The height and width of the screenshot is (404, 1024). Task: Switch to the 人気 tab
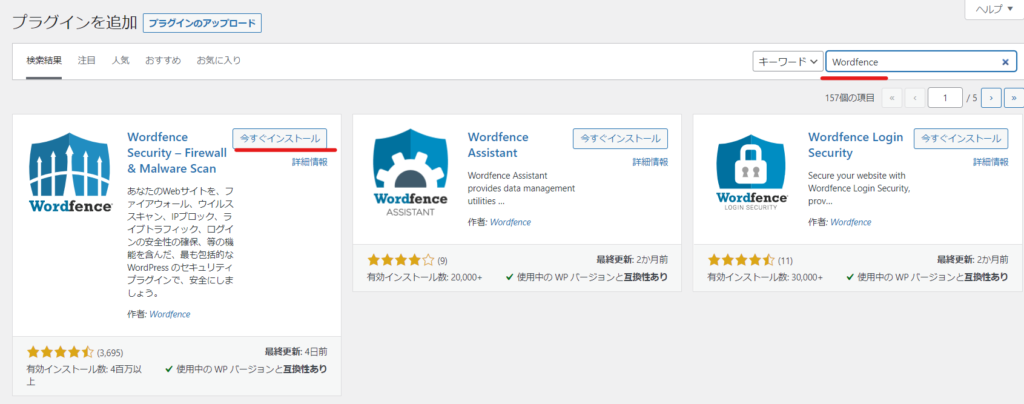120,61
